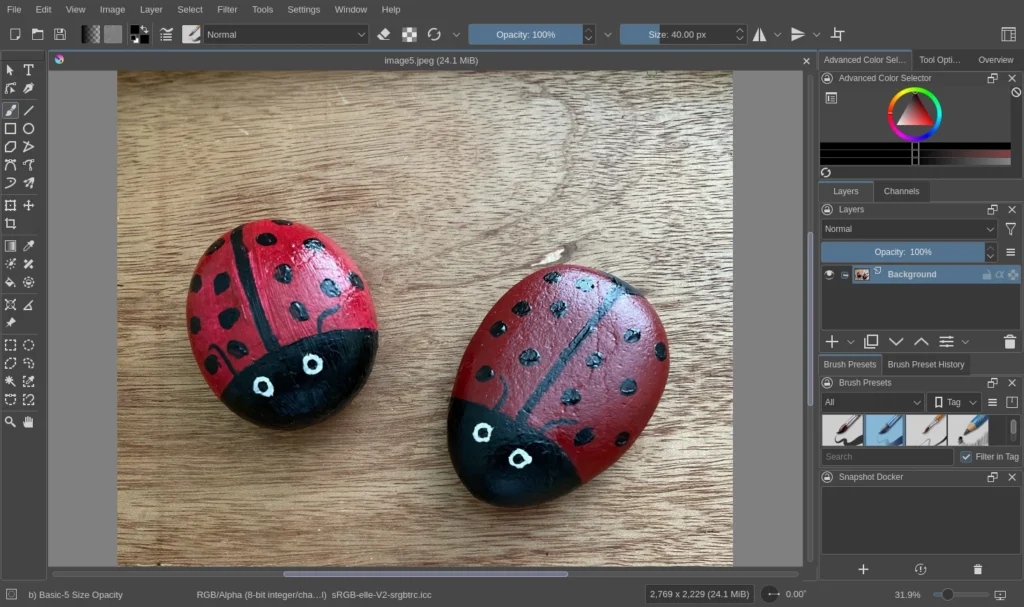
Task: Select the Rectangular Selection tool
Action: point(10,345)
